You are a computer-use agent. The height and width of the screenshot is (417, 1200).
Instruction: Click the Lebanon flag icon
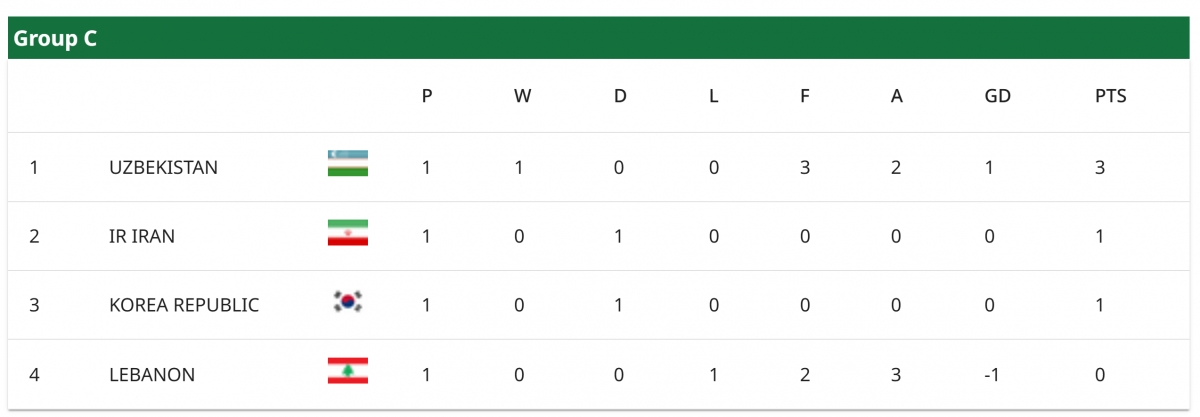[x=347, y=371]
